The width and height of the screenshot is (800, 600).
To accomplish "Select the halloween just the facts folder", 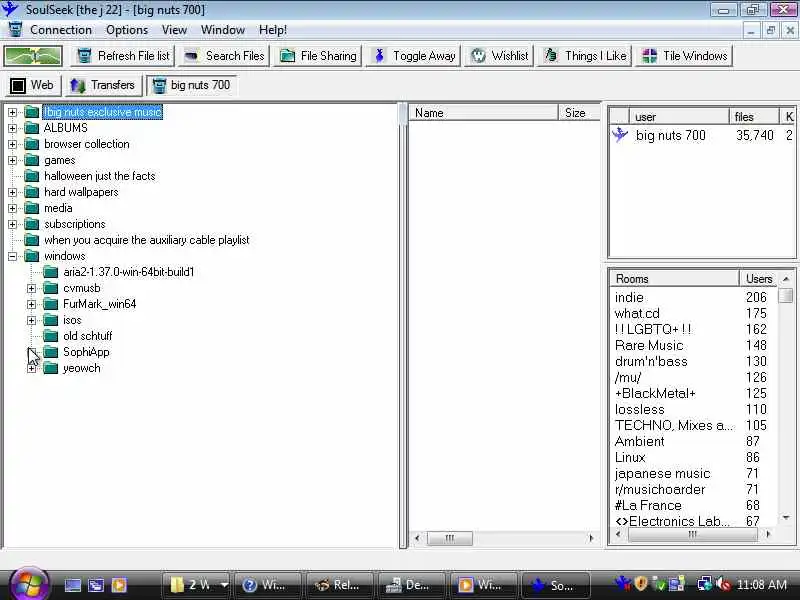I will coord(99,176).
